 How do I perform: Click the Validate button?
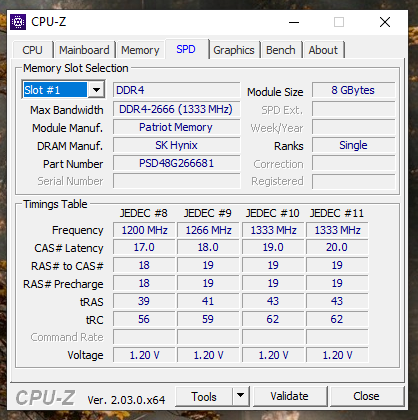click(289, 396)
